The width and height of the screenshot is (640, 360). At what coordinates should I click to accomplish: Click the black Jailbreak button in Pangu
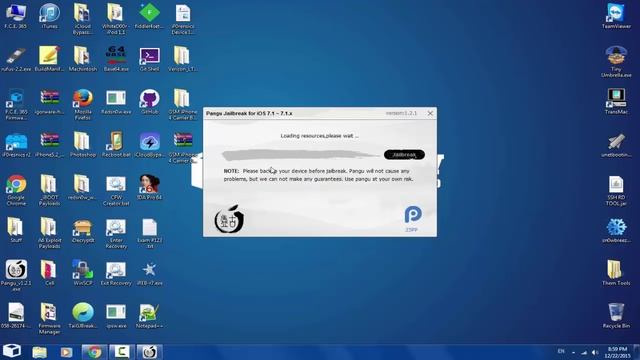pos(404,155)
